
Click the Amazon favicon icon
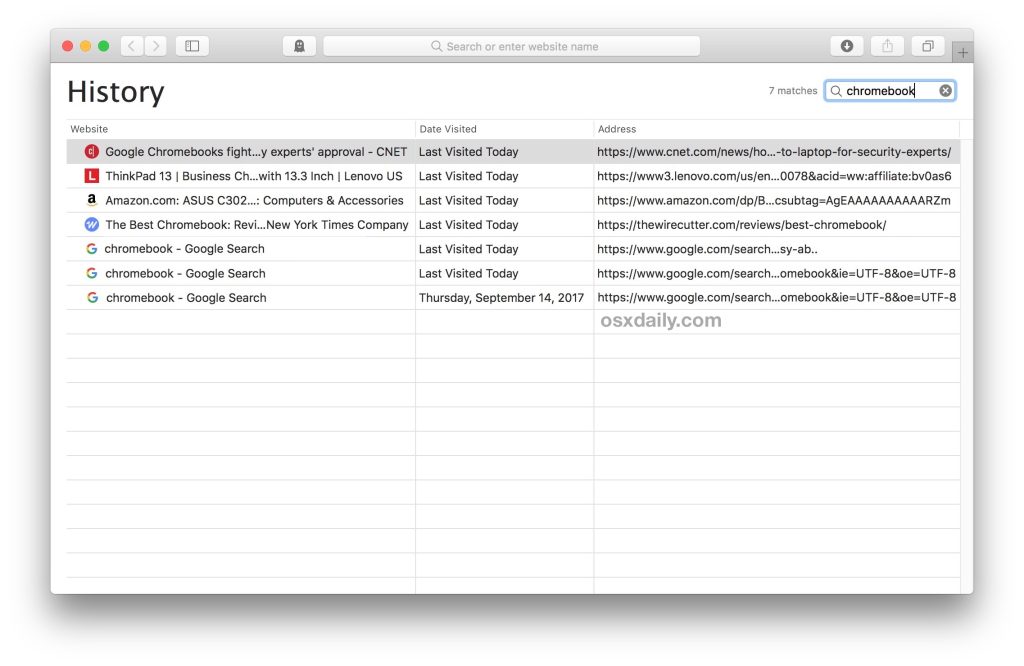[x=92, y=200]
